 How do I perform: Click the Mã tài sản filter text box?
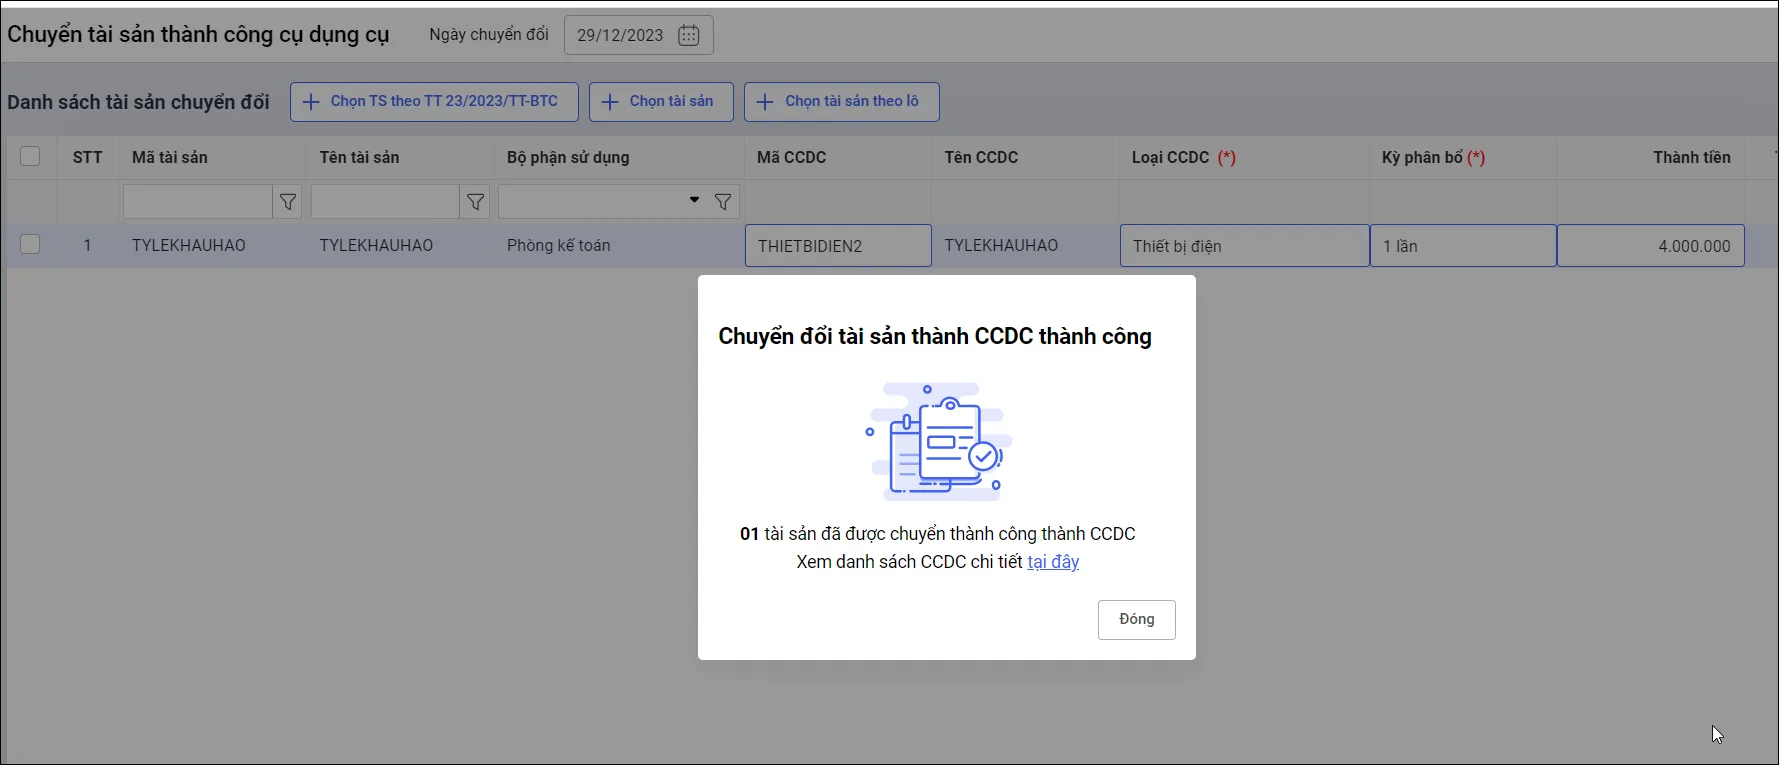[x=197, y=202]
